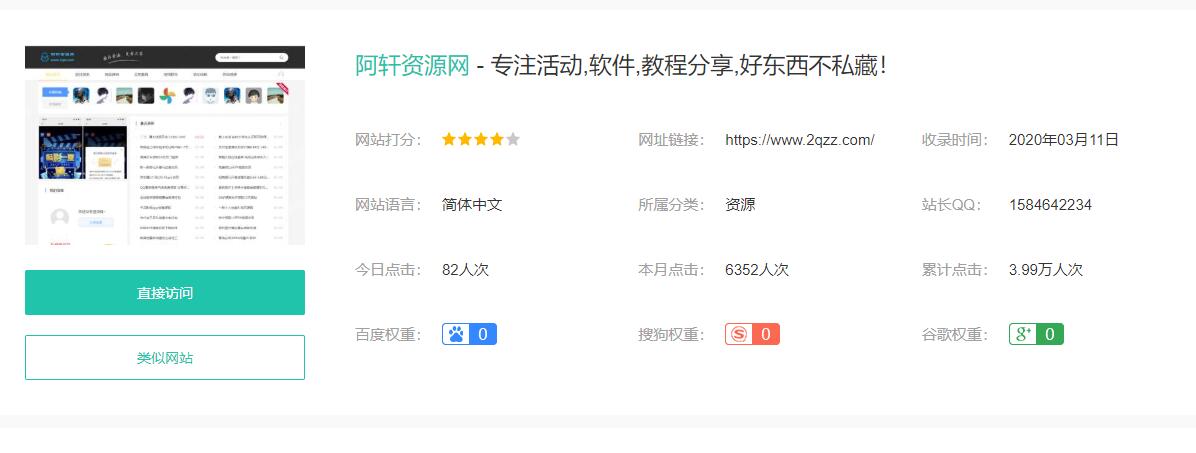Click the 谷歌权重 label
The height and width of the screenshot is (453, 1196).
955,335
